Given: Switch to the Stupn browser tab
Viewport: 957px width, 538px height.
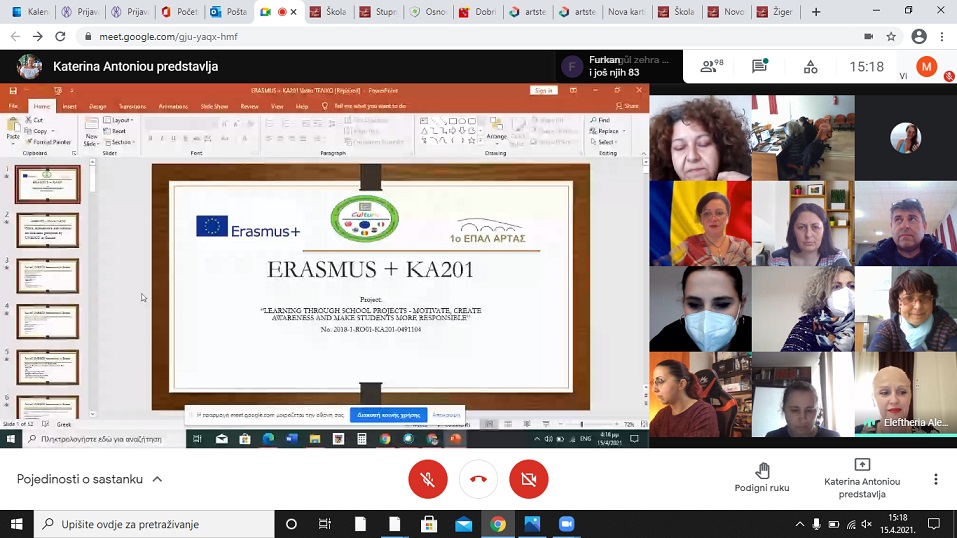Looking at the screenshot, I should click(x=378, y=12).
